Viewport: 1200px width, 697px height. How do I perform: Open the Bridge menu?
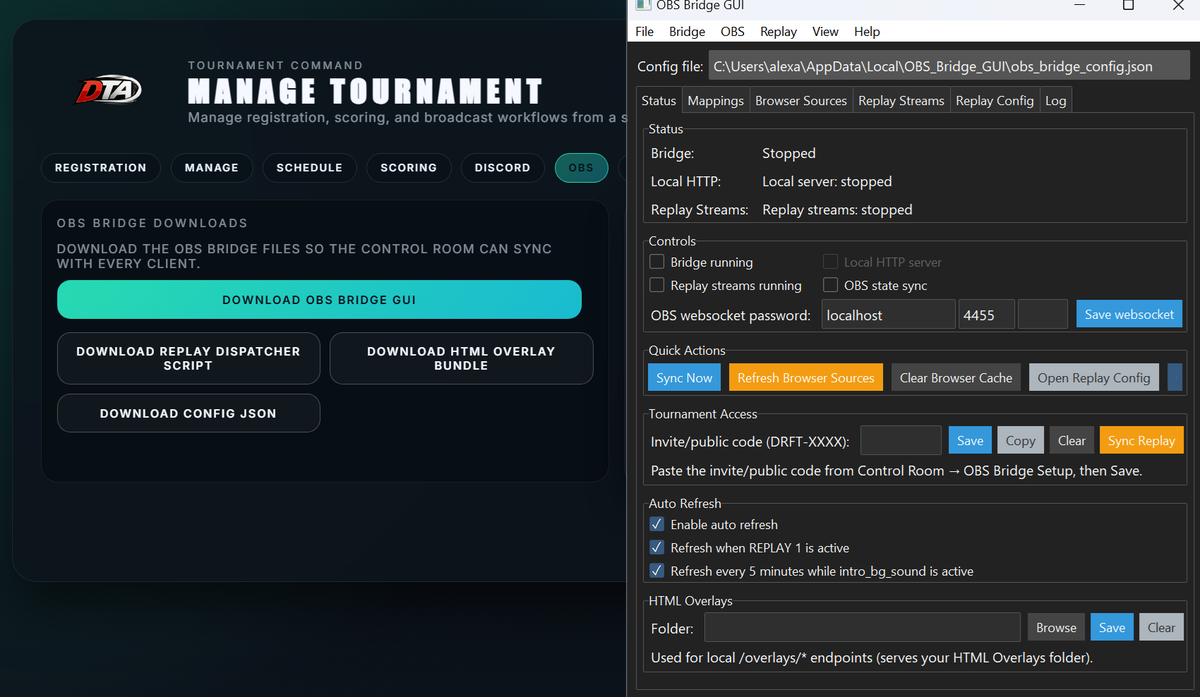(686, 31)
